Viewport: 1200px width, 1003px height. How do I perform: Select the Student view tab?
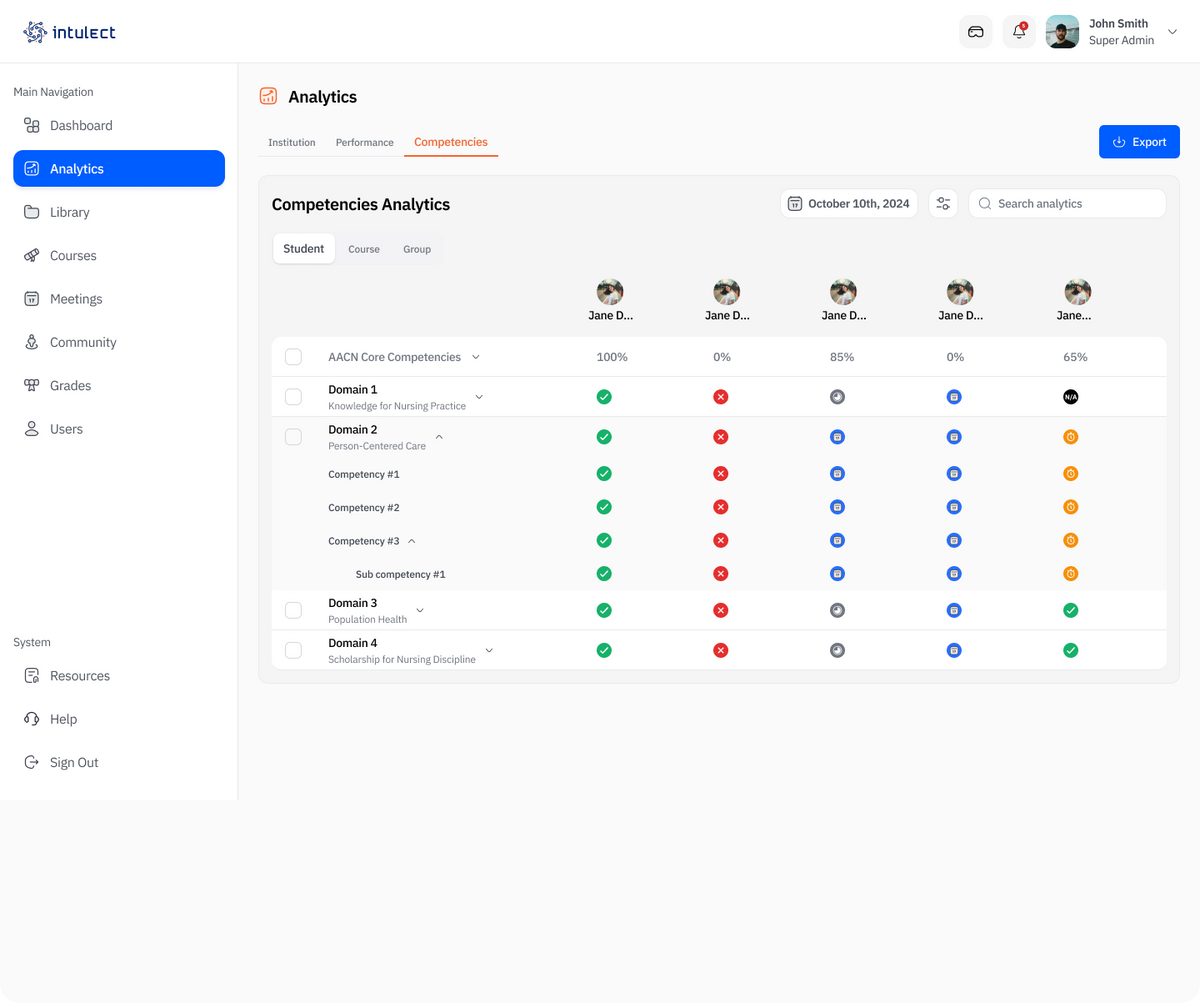tap(304, 249)
